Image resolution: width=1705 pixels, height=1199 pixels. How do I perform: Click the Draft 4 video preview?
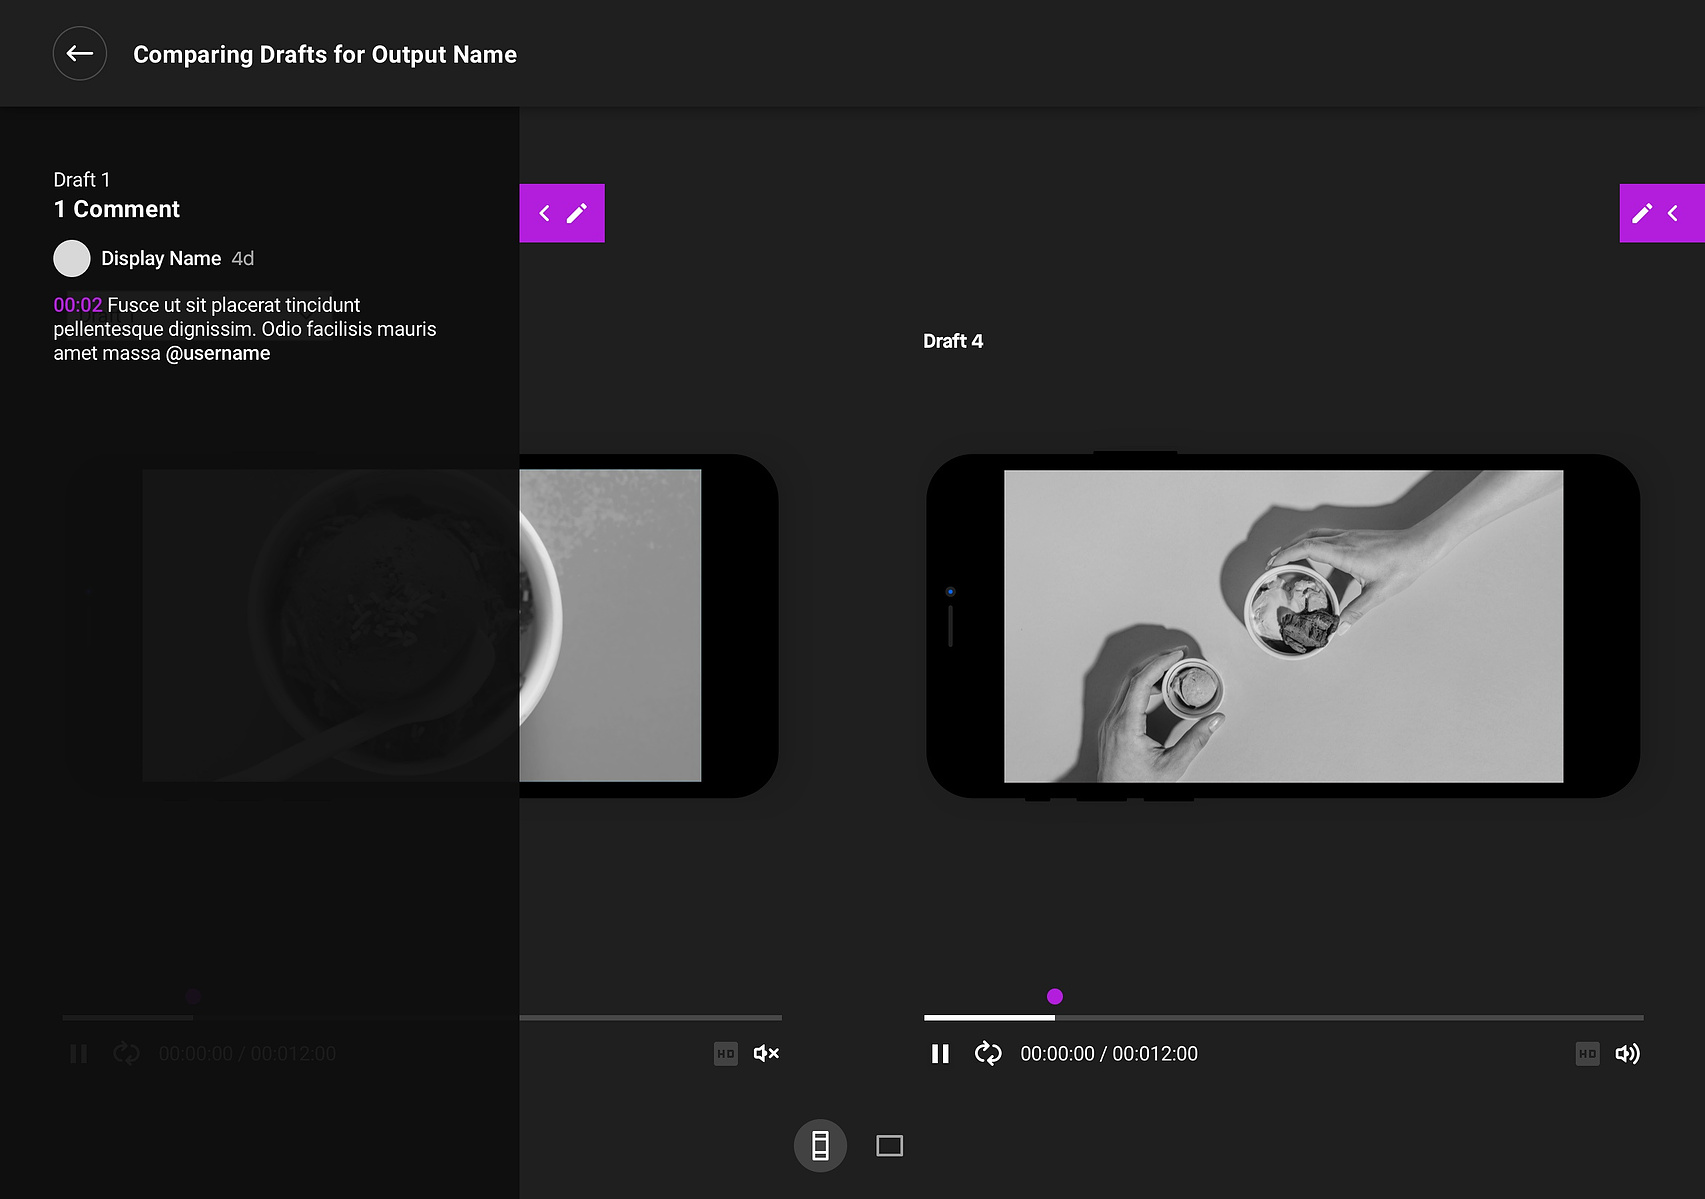click(1283, 626)
